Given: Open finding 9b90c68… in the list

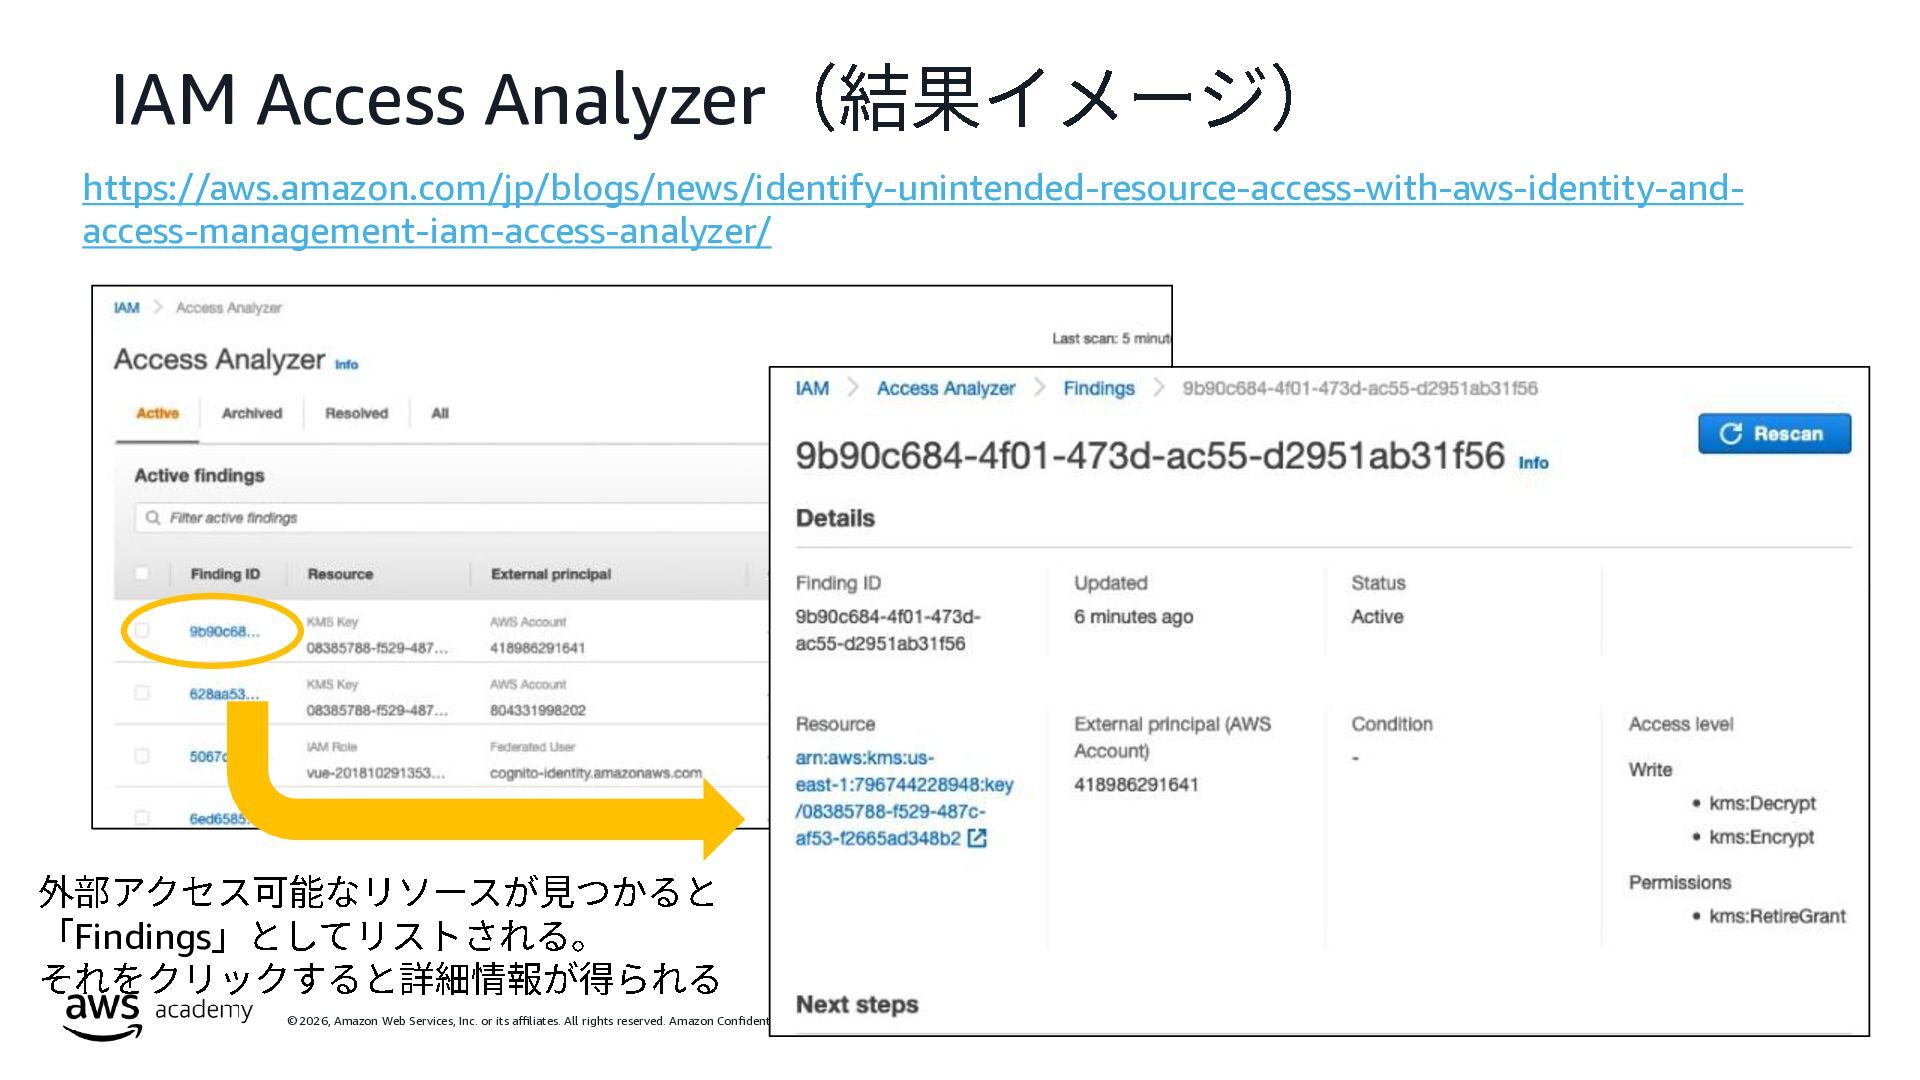Looking at the screenshot, I should (x=224, y=631).
